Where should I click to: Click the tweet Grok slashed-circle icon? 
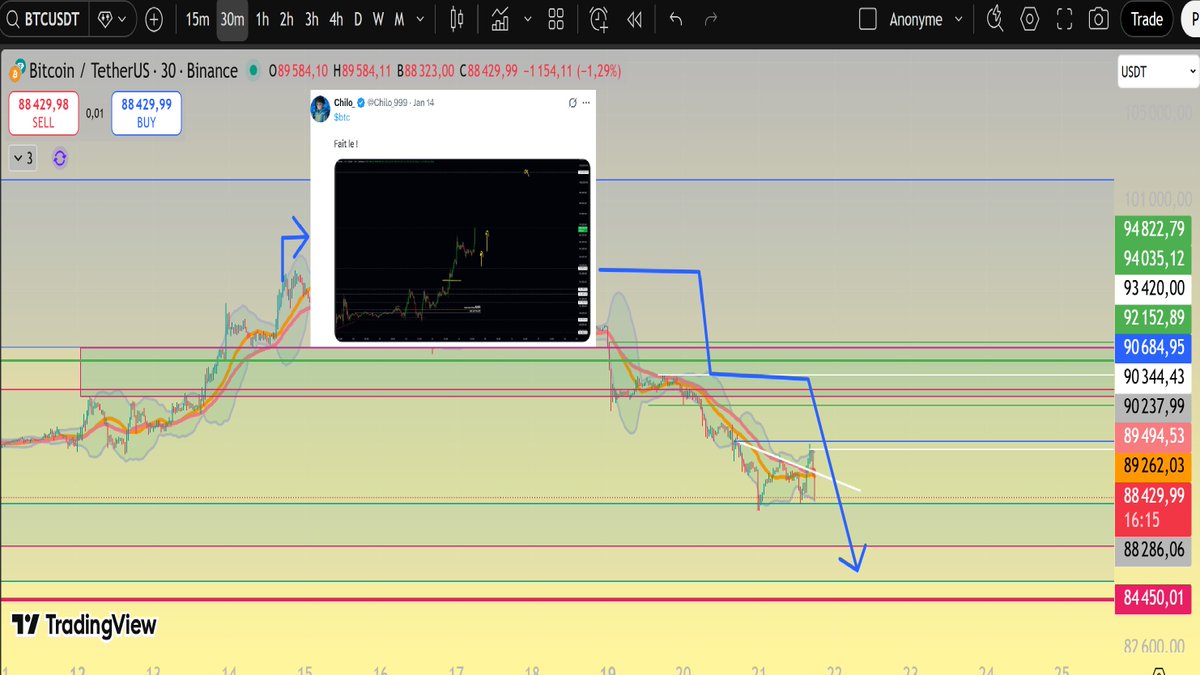pyautogui.click(x=573, y=102)
